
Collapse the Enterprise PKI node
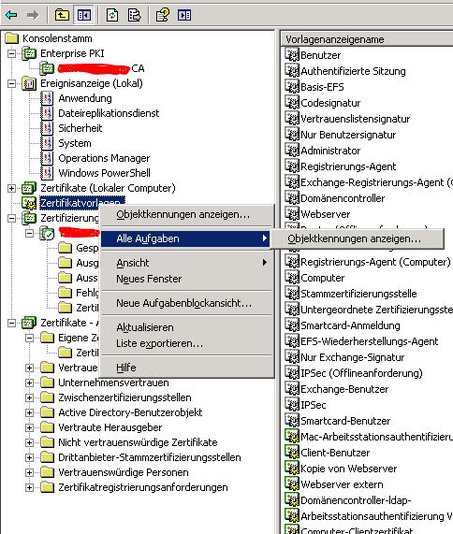coord(12,53)
